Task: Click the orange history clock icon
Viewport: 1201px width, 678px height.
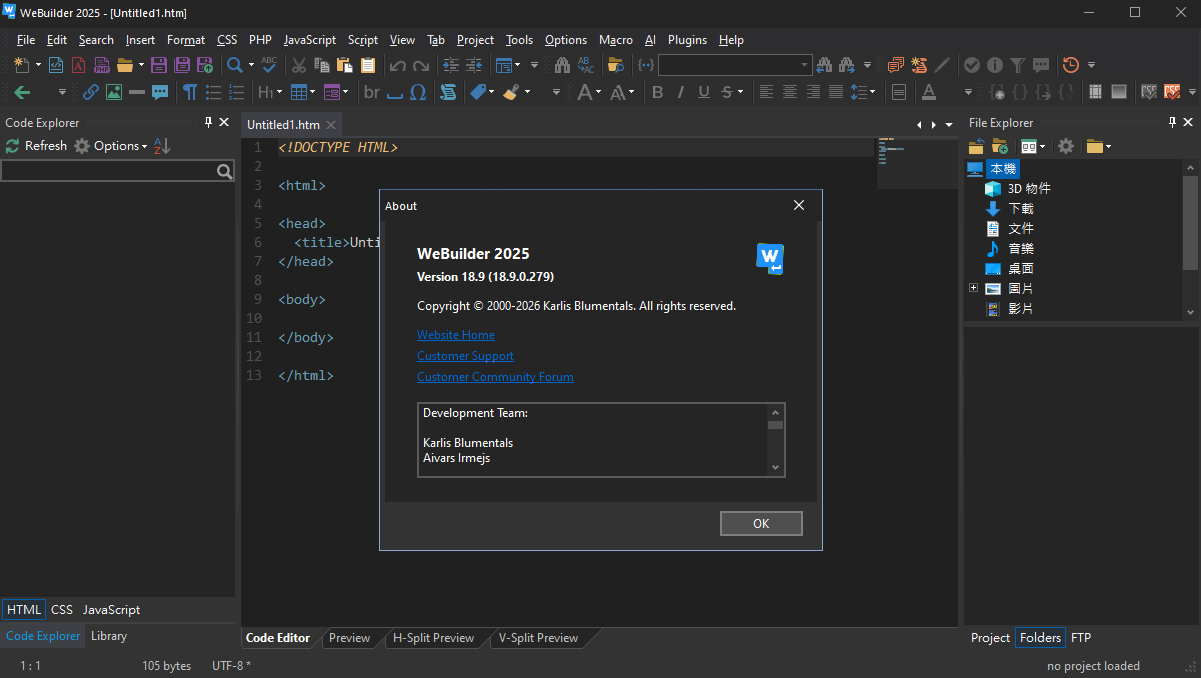Action: click(x=1070, y=65)
